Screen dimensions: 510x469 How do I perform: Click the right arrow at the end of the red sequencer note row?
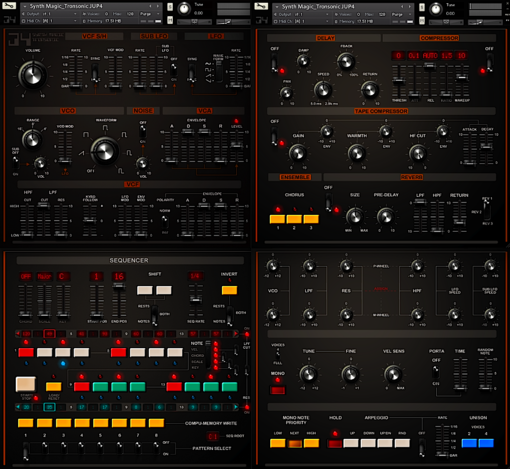click(x=236, y=334)
